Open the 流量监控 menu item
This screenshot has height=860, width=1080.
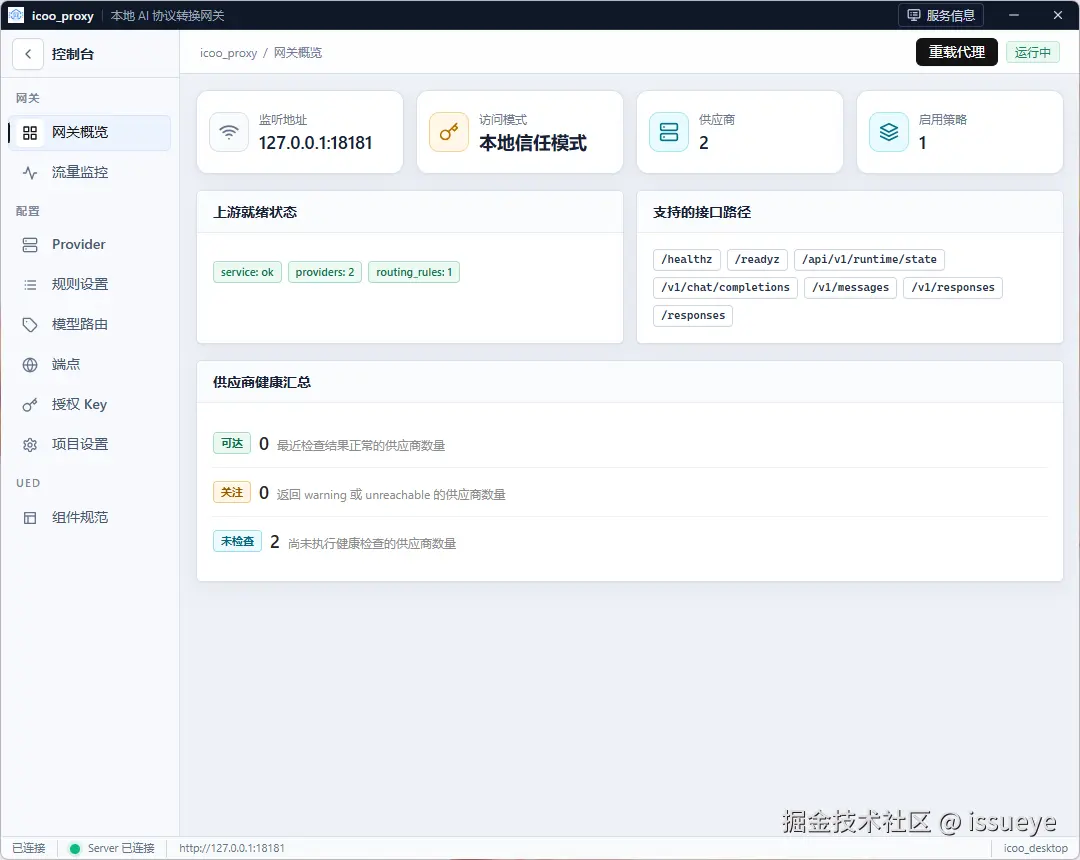point(90,173)
